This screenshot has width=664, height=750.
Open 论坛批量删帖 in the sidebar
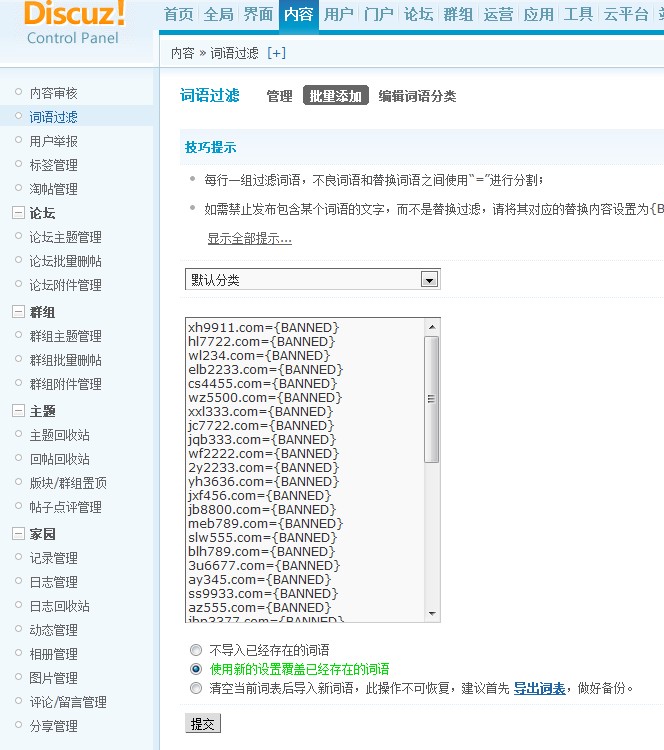click(66, 261)
